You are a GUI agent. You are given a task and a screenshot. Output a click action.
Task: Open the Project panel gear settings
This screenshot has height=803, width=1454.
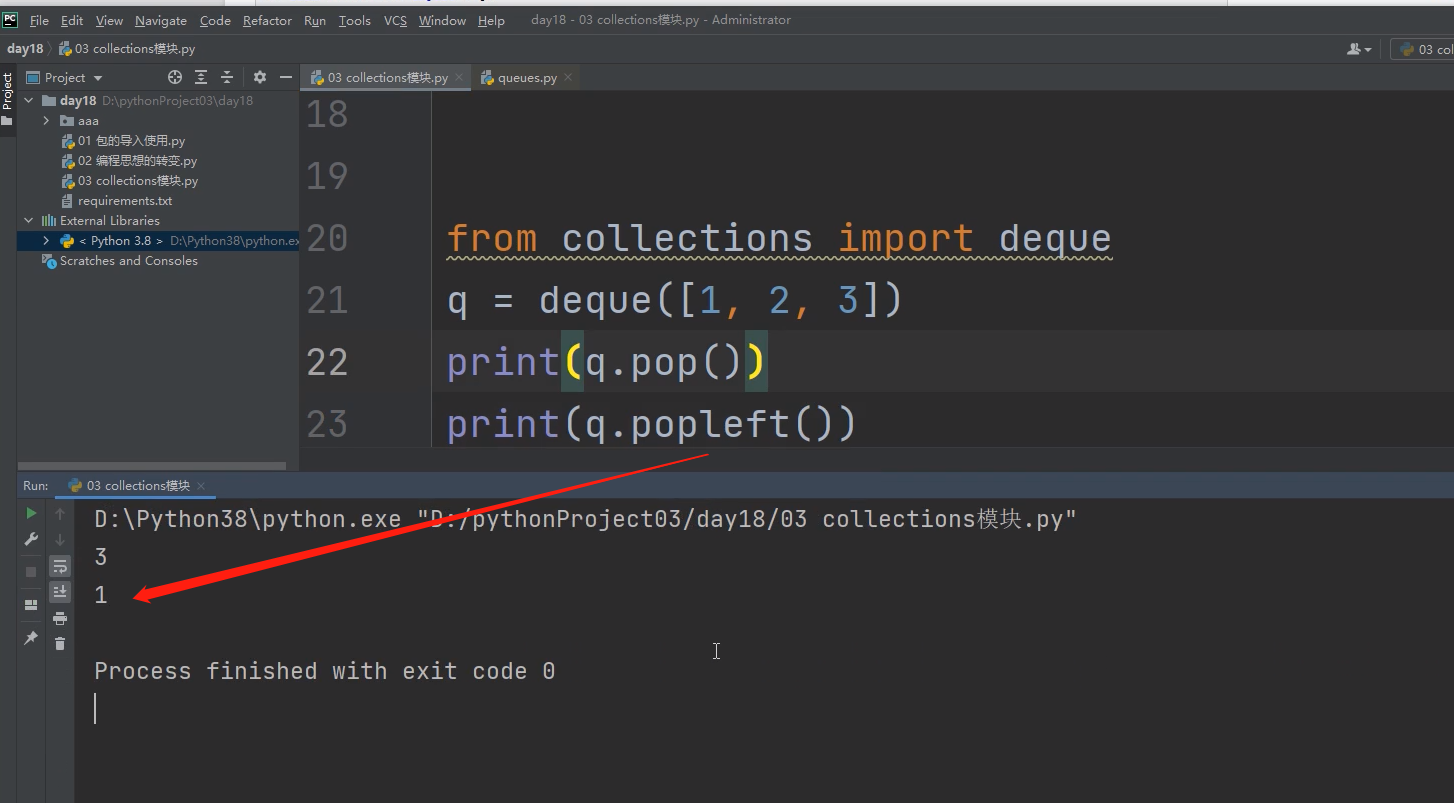click(260, 77)
